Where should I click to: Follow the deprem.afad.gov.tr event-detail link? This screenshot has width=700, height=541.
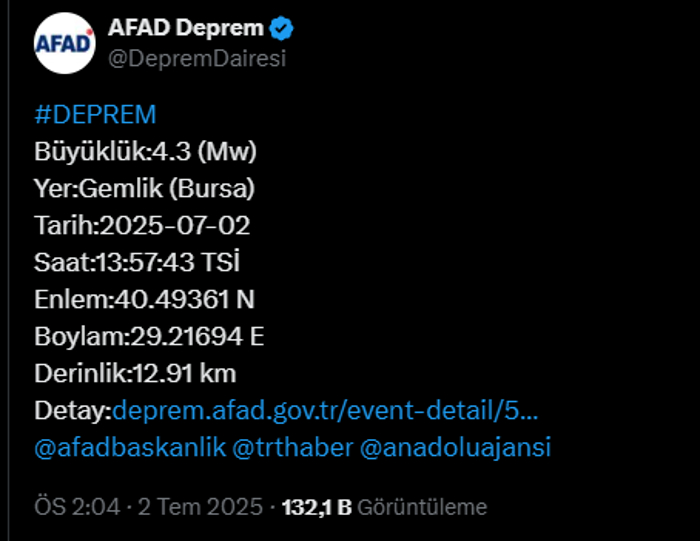coord(325,410)
